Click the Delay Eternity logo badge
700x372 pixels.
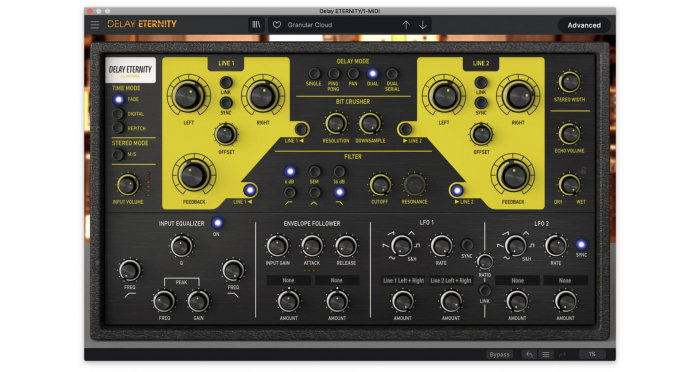[130, 70]
